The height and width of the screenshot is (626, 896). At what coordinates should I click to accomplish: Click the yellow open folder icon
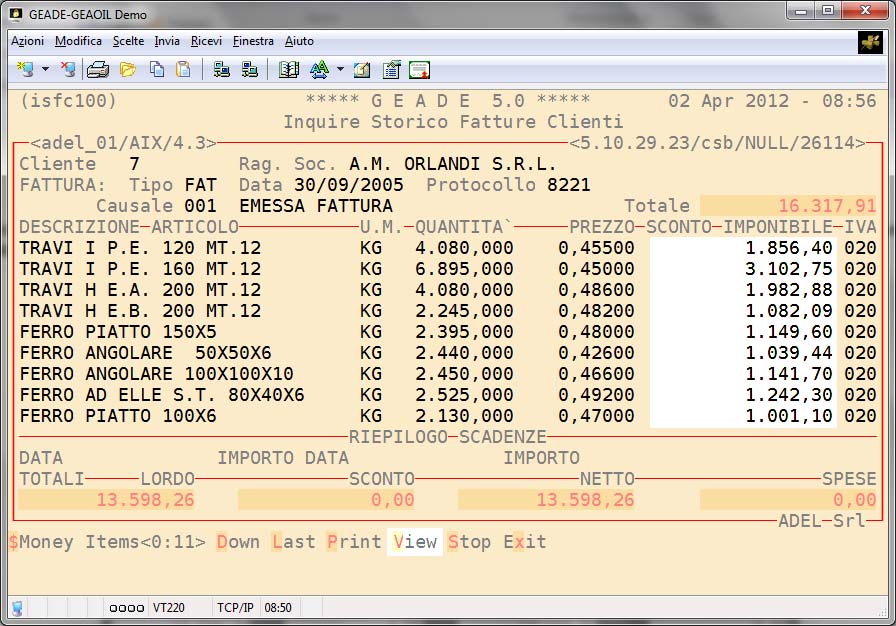click(128, 70)
